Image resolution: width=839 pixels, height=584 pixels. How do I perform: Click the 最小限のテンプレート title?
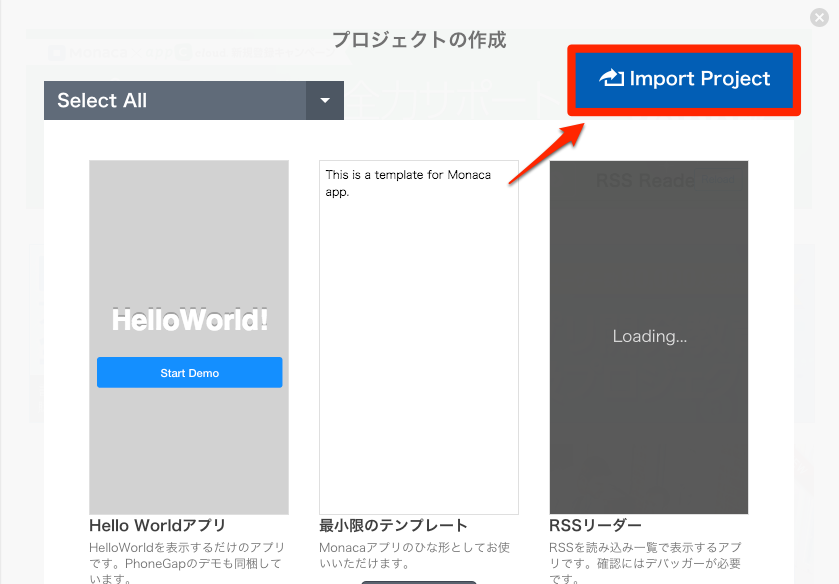tap(393, 526)
